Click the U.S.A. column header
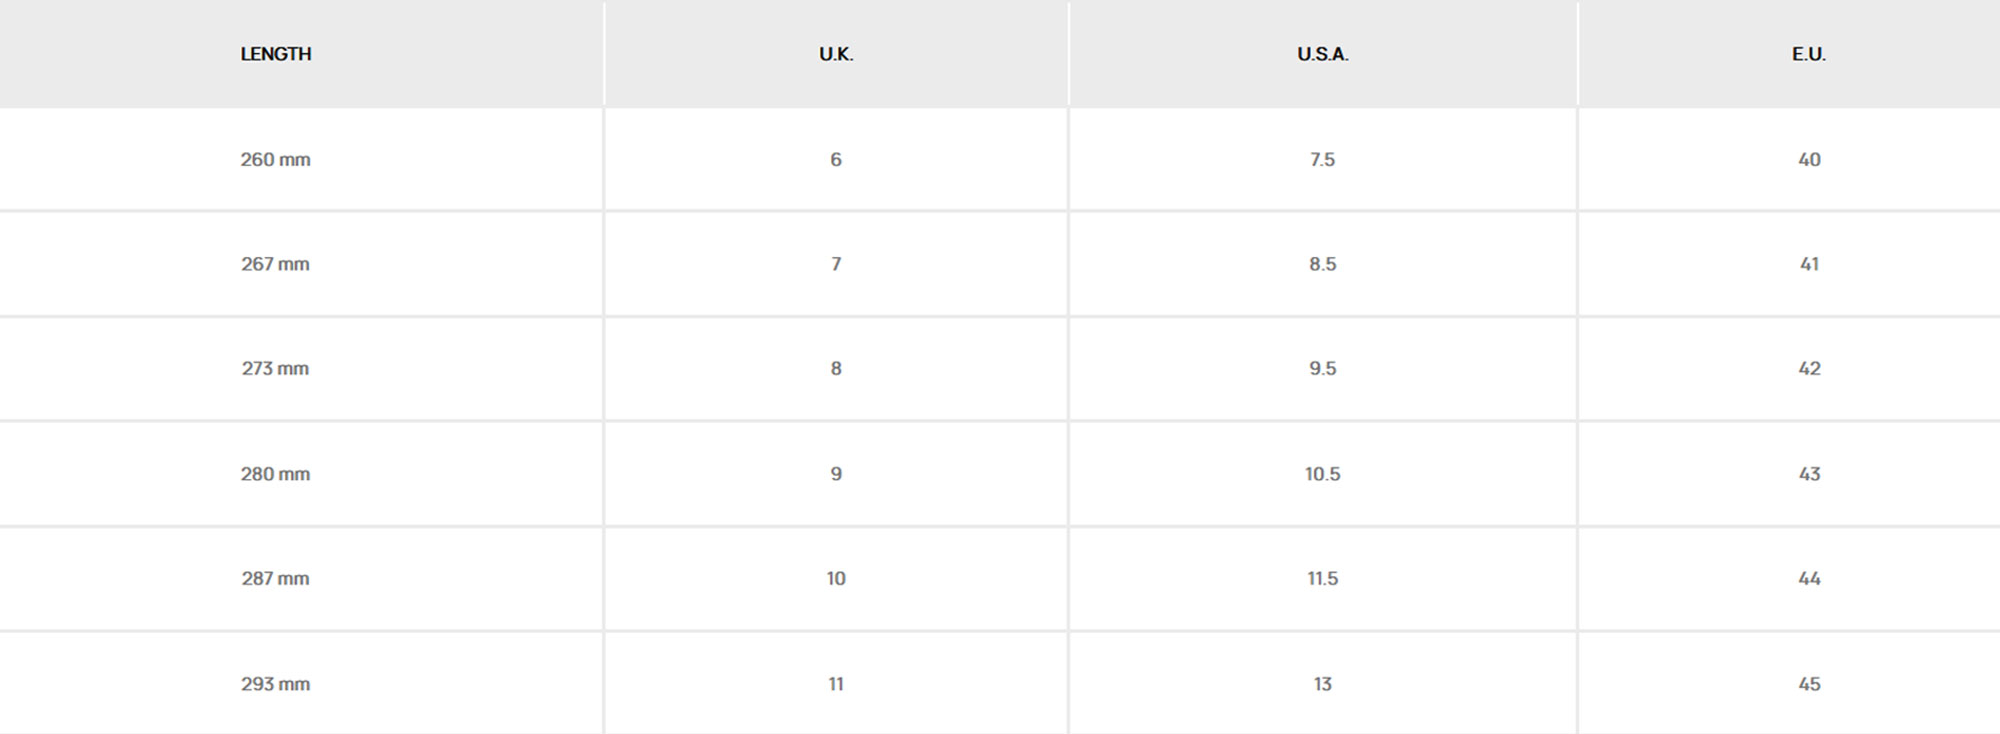The image size is (2000, 734). 1322,54
